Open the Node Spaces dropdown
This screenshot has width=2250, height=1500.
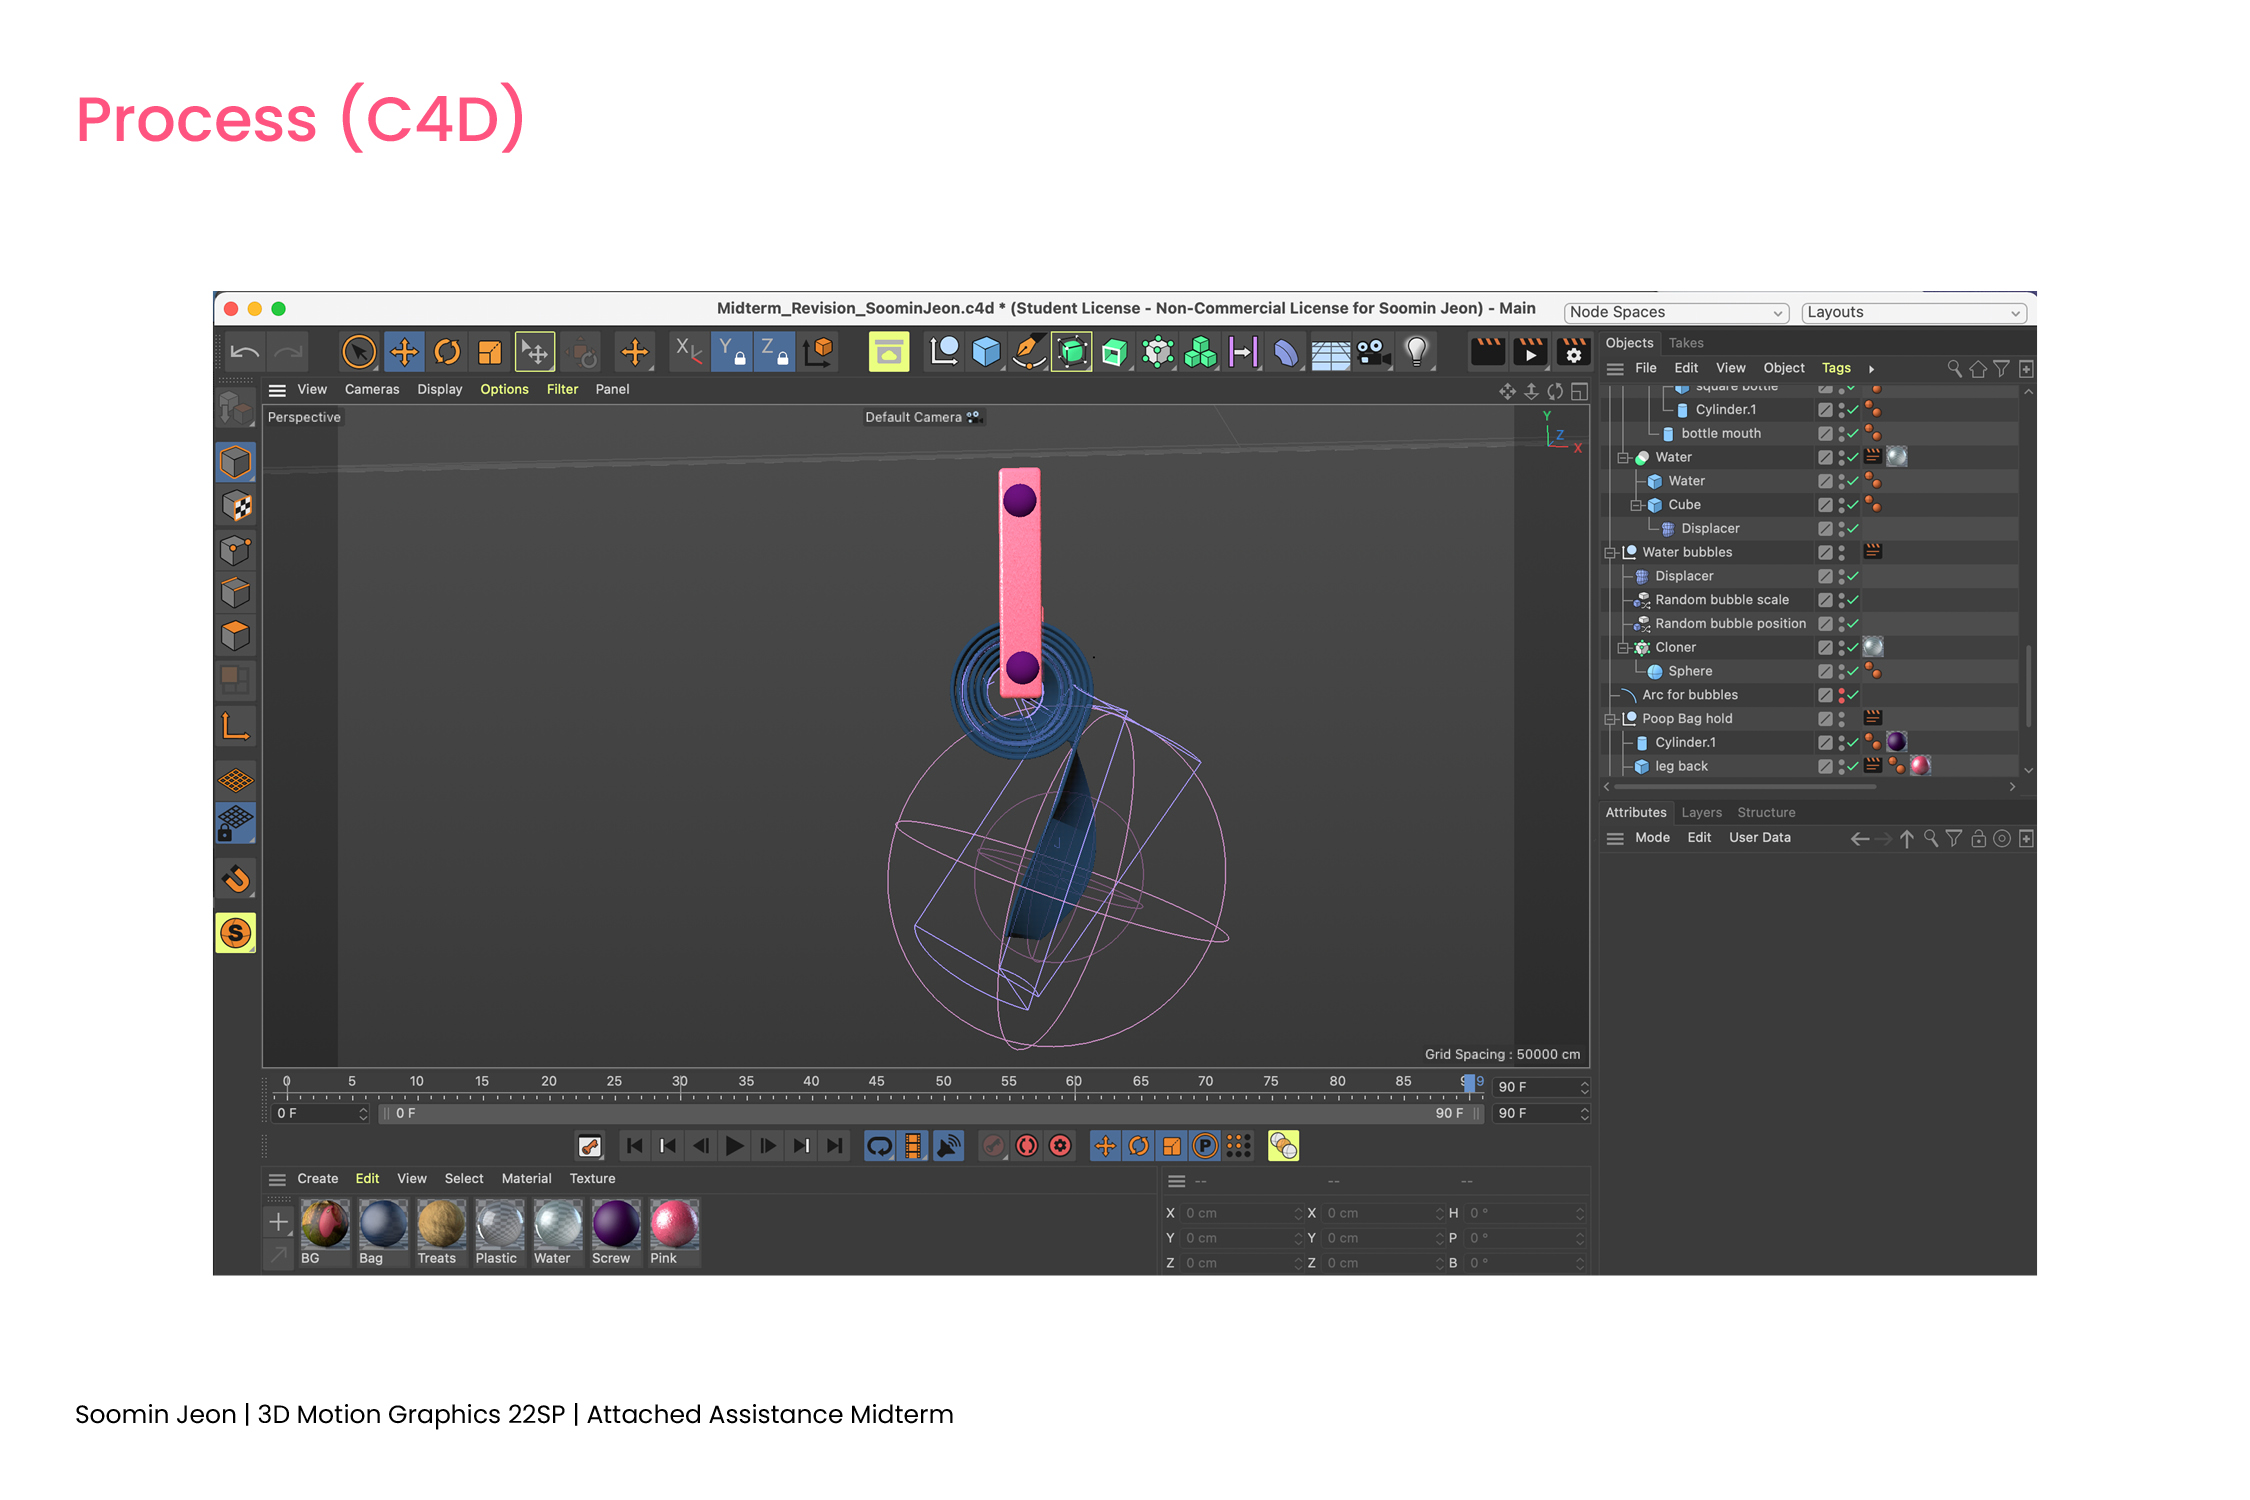coord(1676,312)
